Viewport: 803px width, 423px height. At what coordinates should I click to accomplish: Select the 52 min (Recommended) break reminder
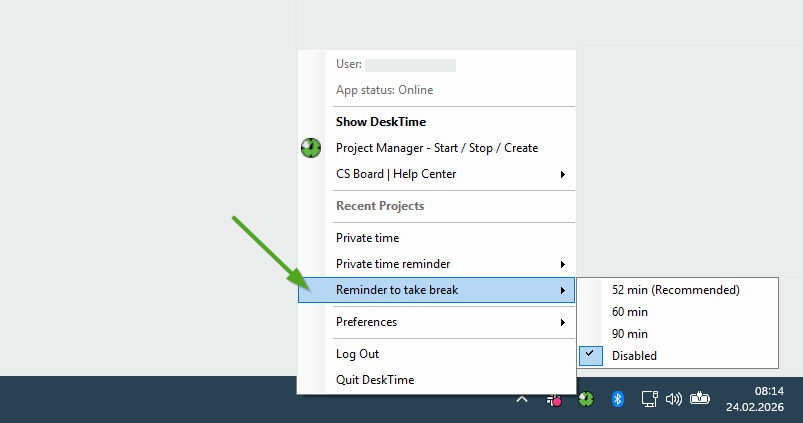pos(675,290)
